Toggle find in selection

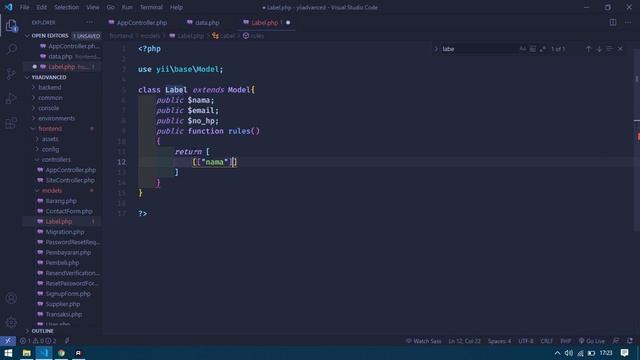pos(609,49)
